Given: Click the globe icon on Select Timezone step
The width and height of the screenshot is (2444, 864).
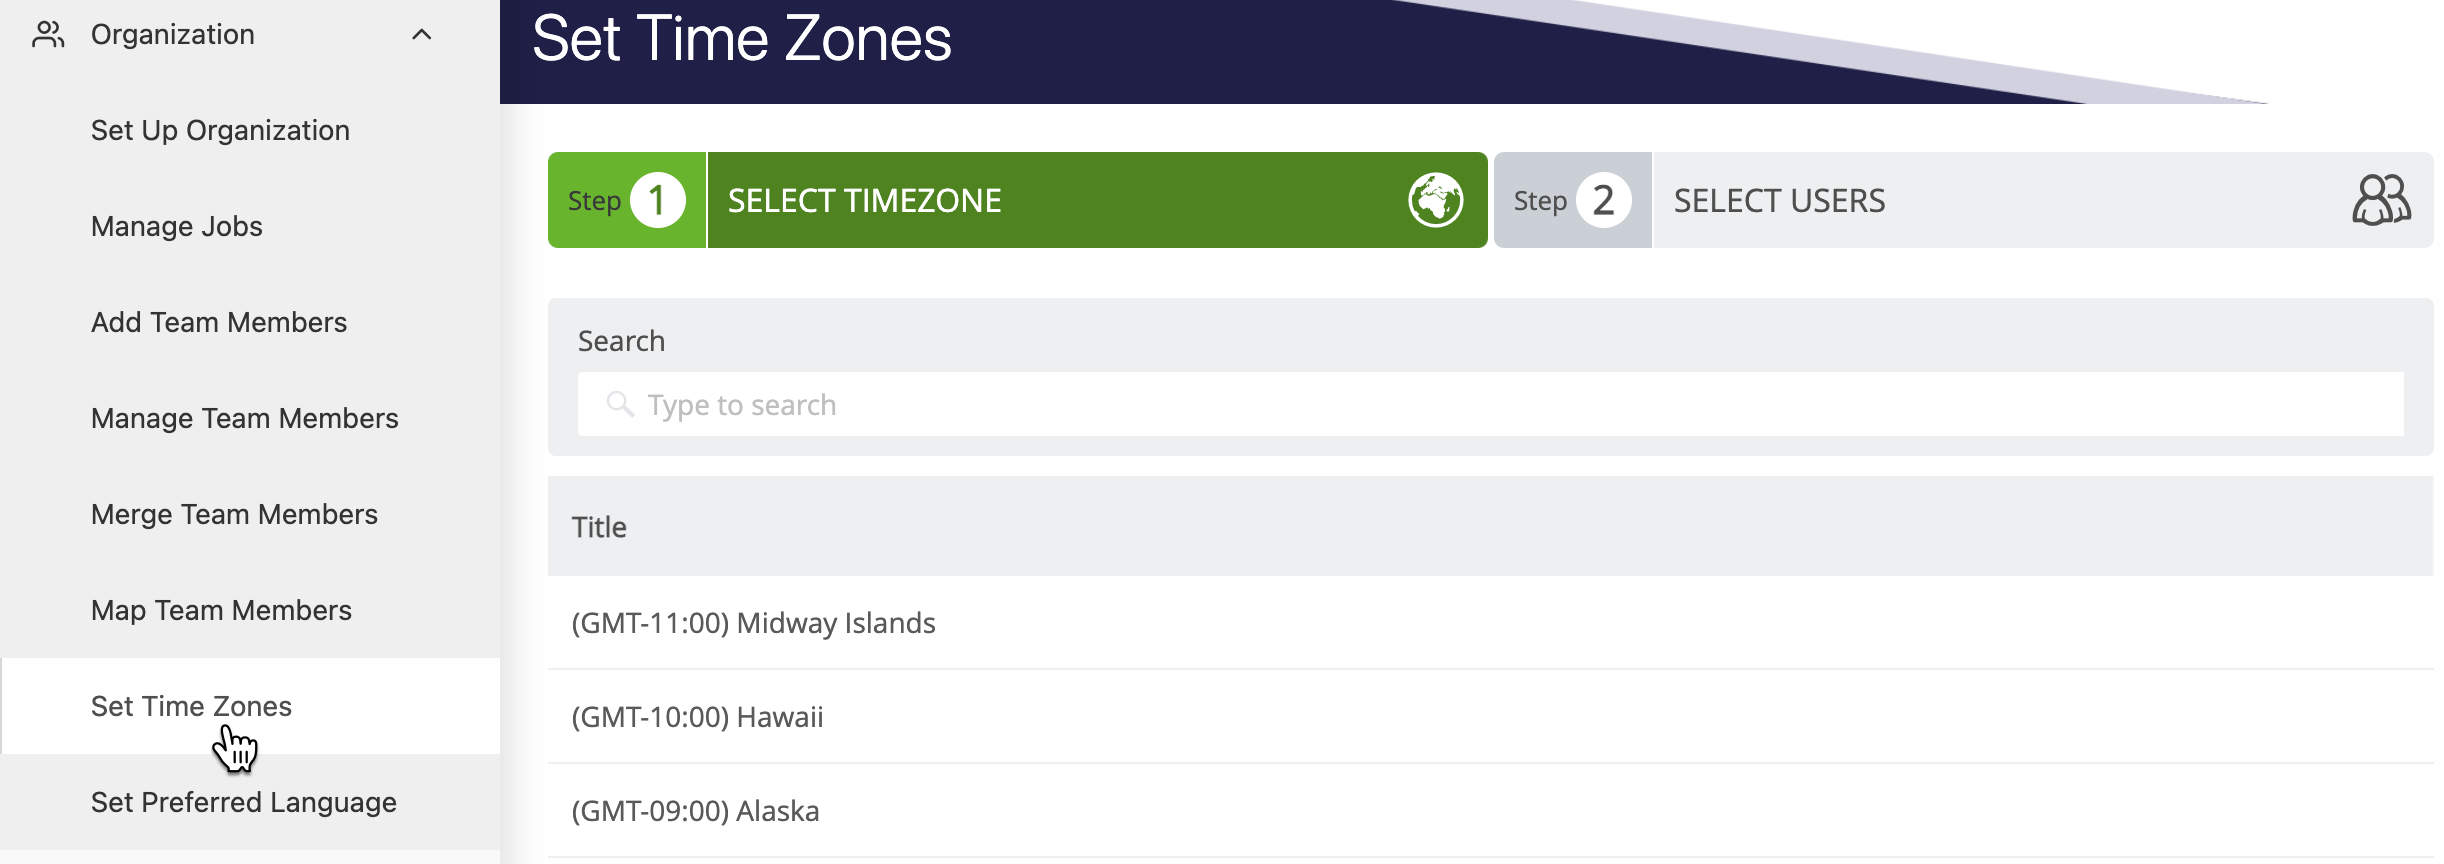Looking at the screenshot, I should click(x=1434, y=199).
